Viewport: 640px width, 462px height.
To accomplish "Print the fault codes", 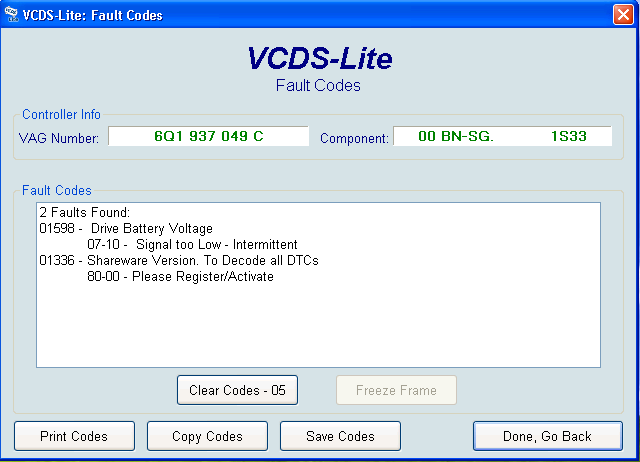I will tap(74, 436).
